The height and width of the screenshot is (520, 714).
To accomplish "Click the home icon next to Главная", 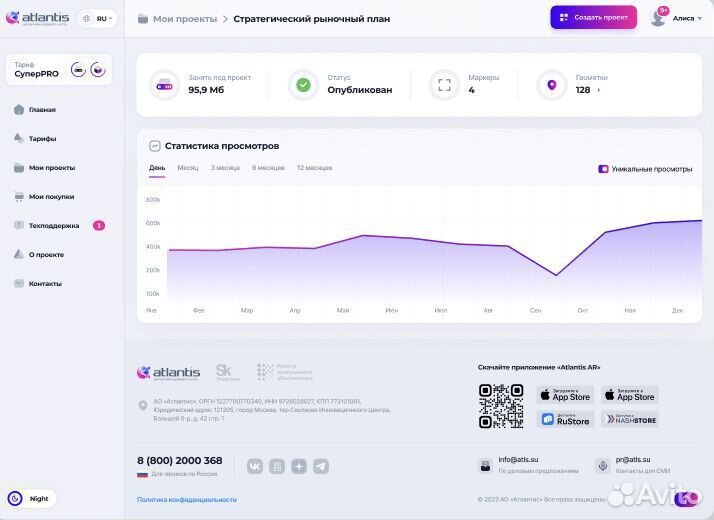I will (x=19, y=109).
